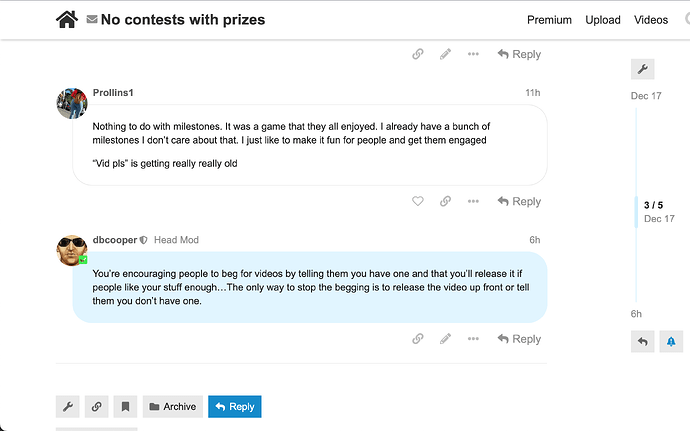
Task: Toggle the notification bell in timeline
Action: click(671, 342)
